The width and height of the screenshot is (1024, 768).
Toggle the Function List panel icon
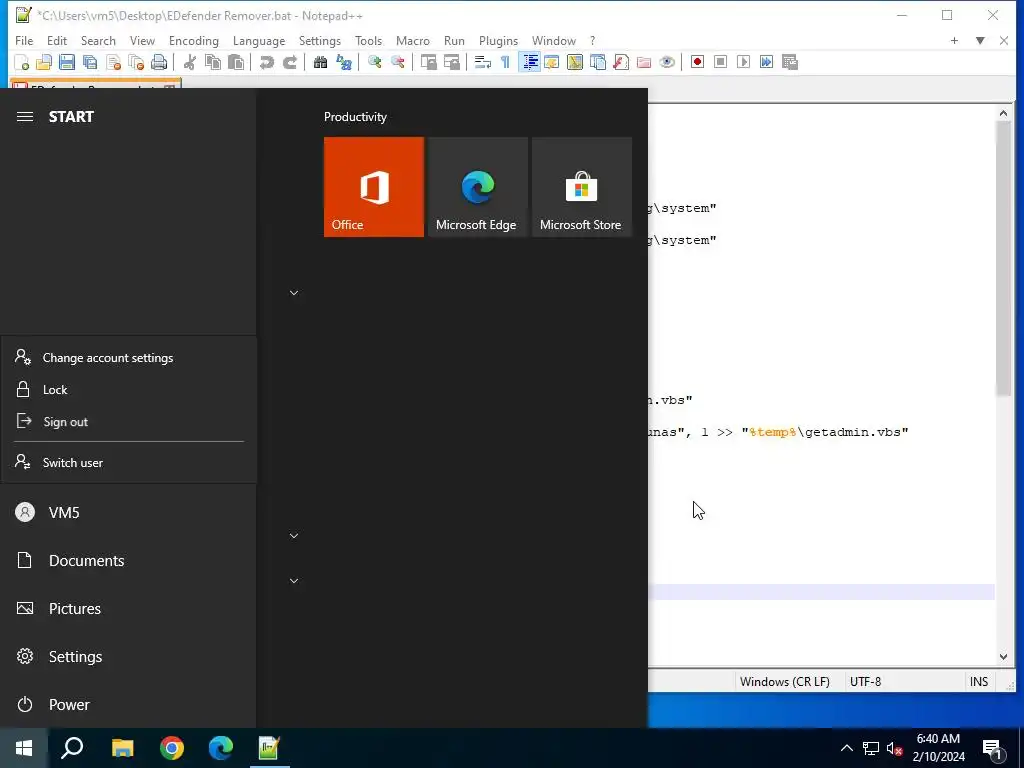620,62
